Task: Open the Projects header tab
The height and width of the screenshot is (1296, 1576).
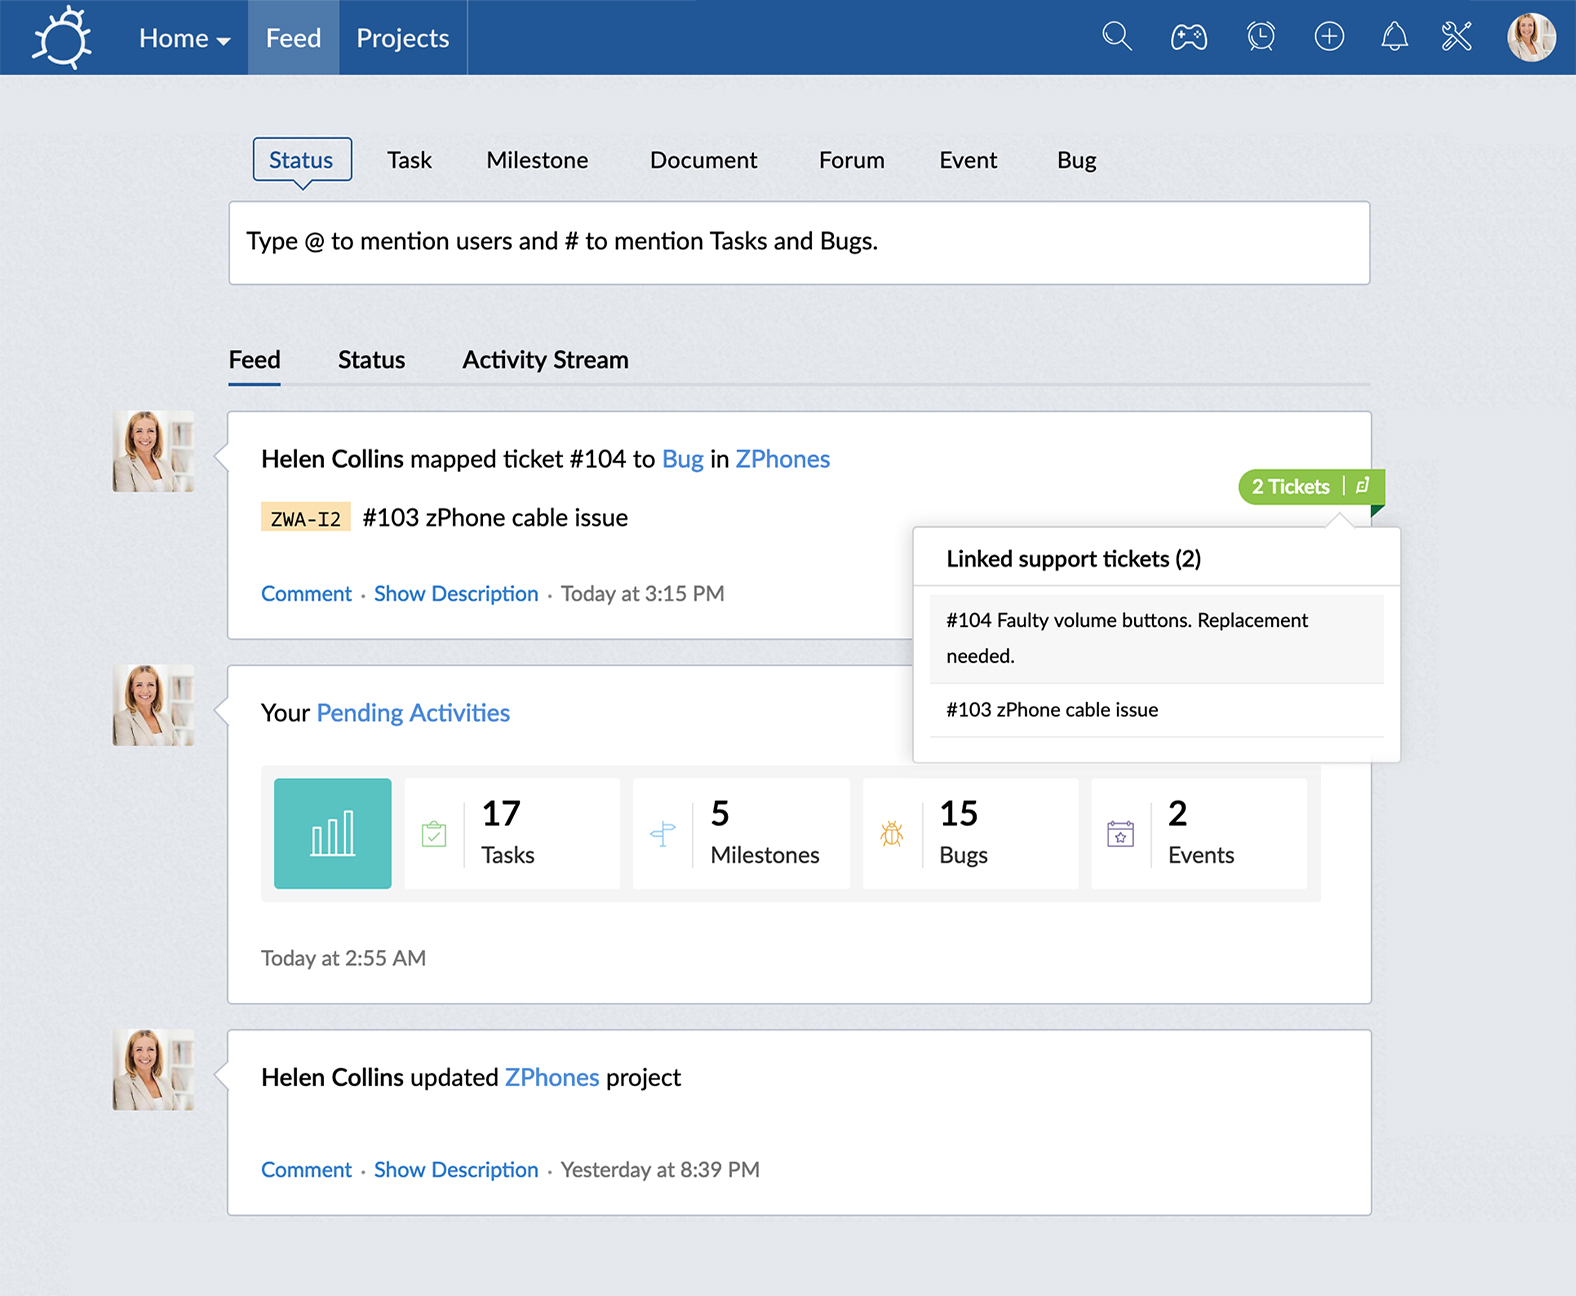Action: (x=403, y=38)
